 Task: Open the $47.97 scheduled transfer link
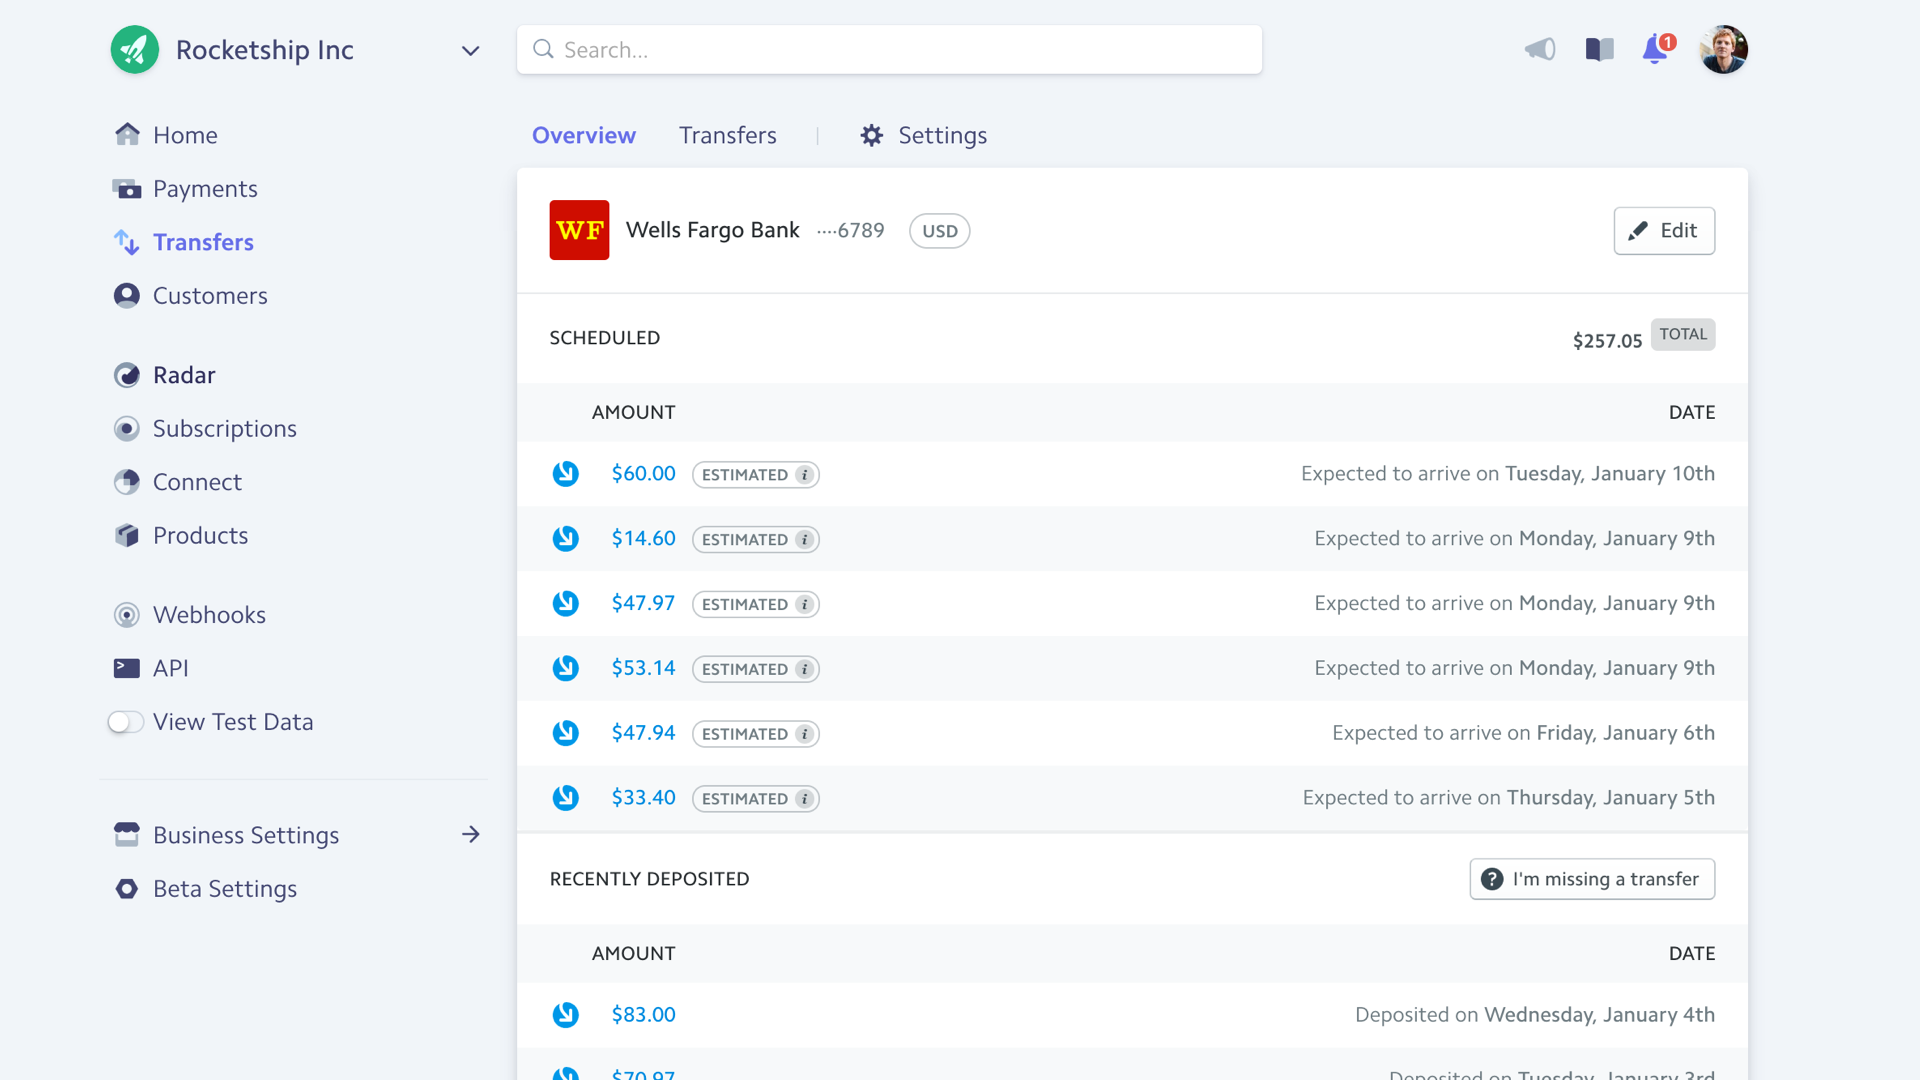click(643, 603)
